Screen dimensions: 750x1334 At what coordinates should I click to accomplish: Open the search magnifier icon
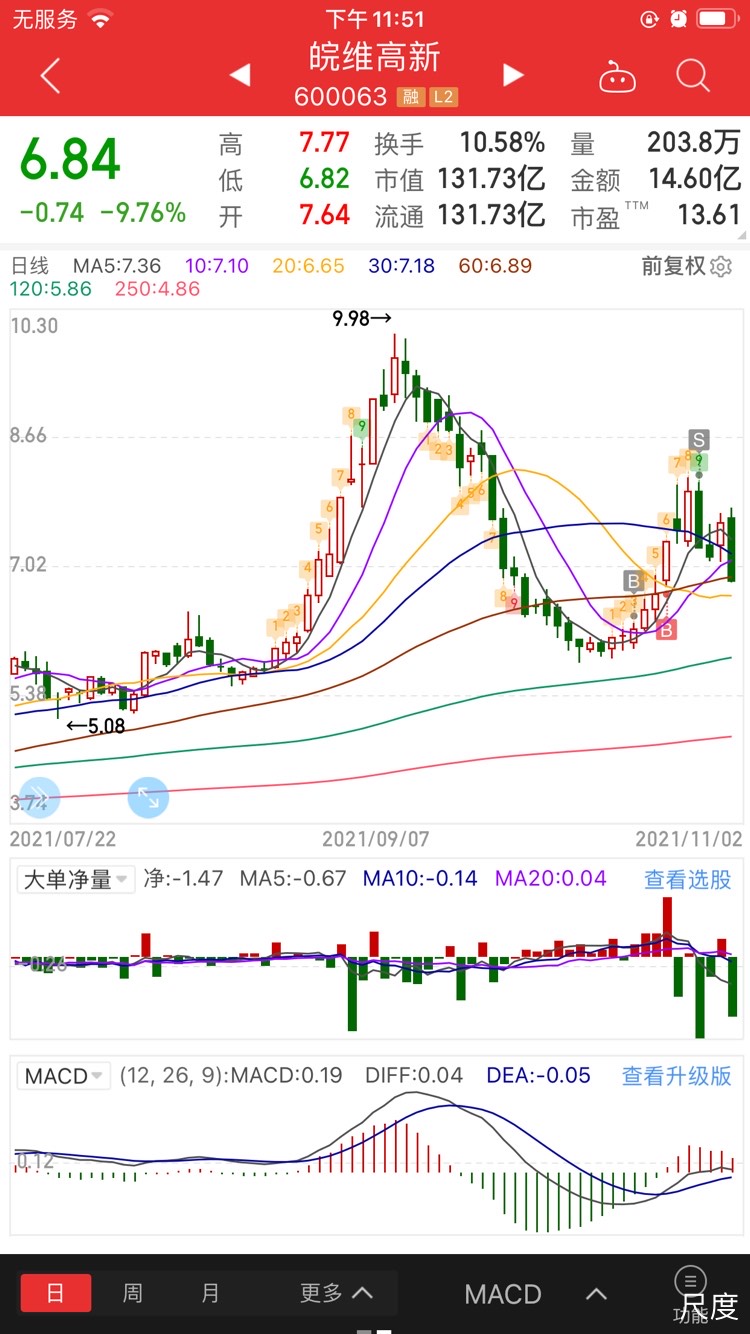[692, 75]
